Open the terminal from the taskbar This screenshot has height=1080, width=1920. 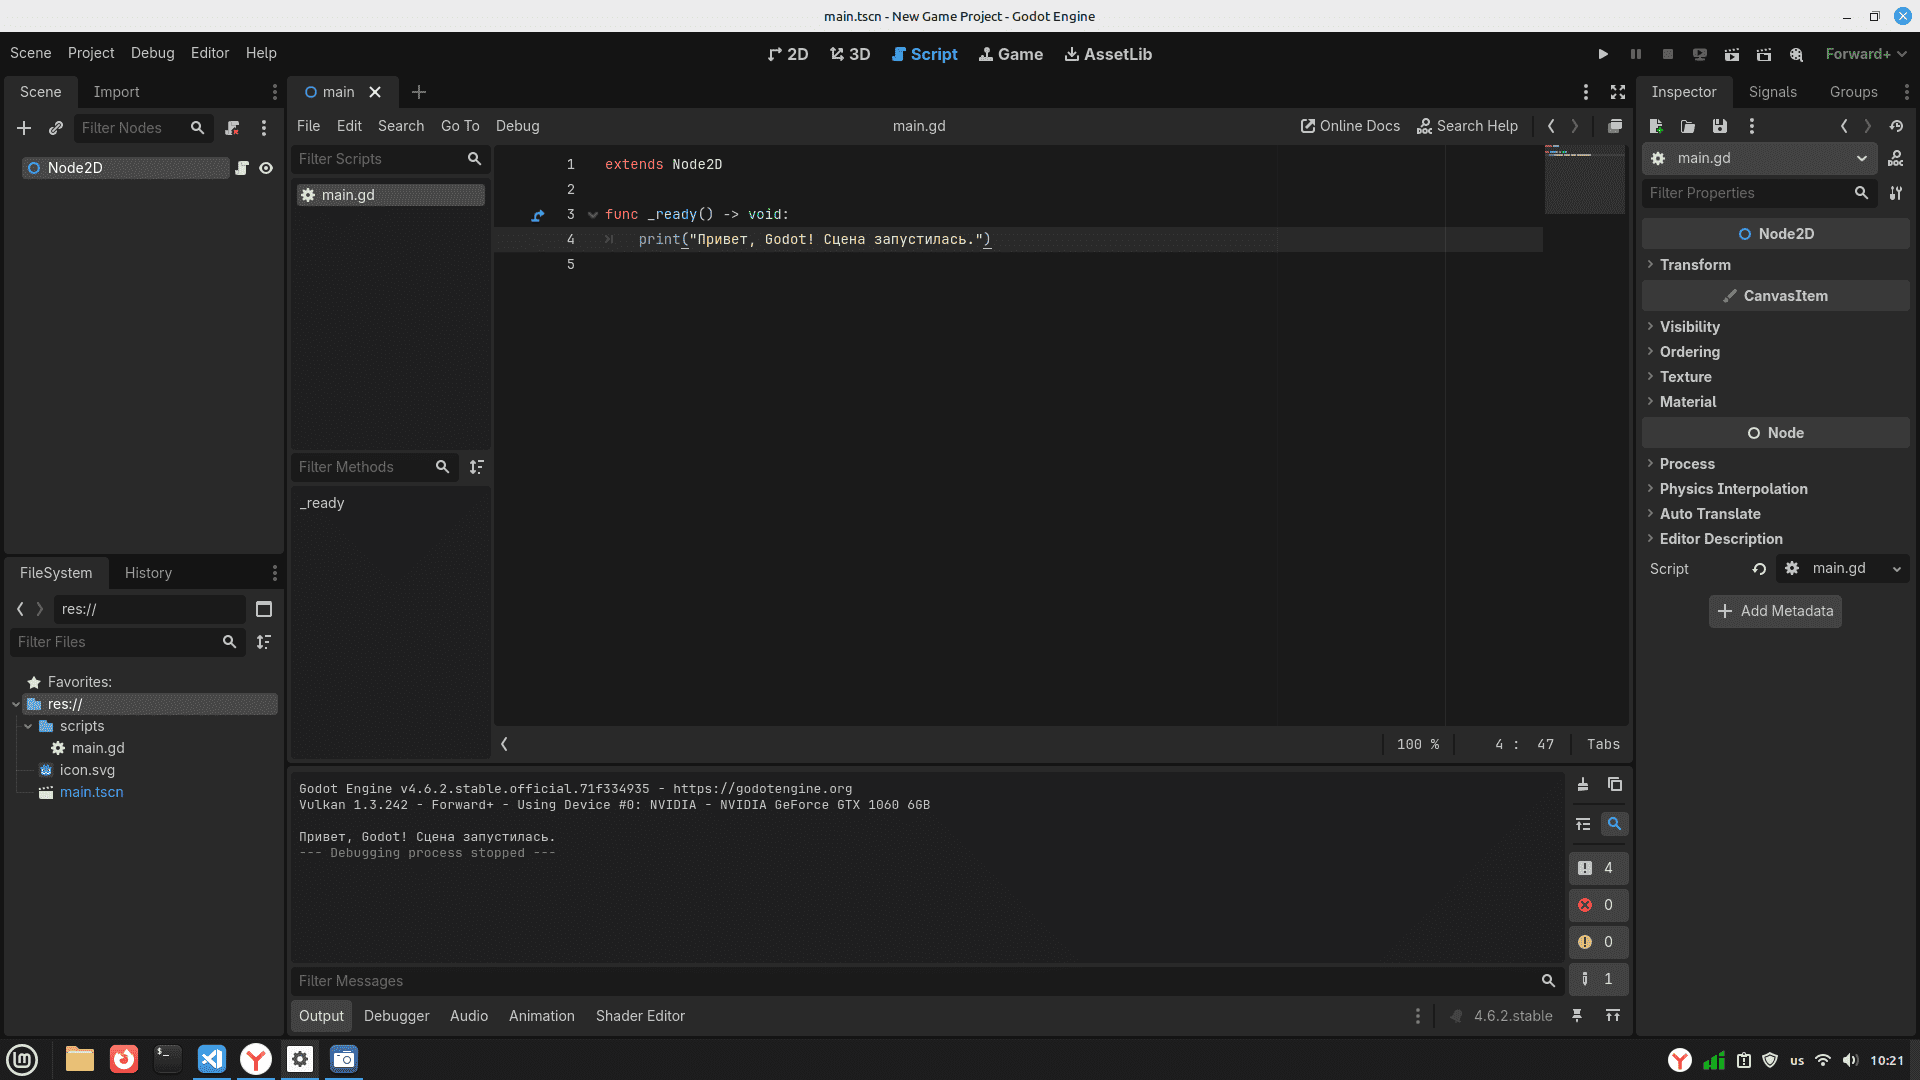point(167,1059)
